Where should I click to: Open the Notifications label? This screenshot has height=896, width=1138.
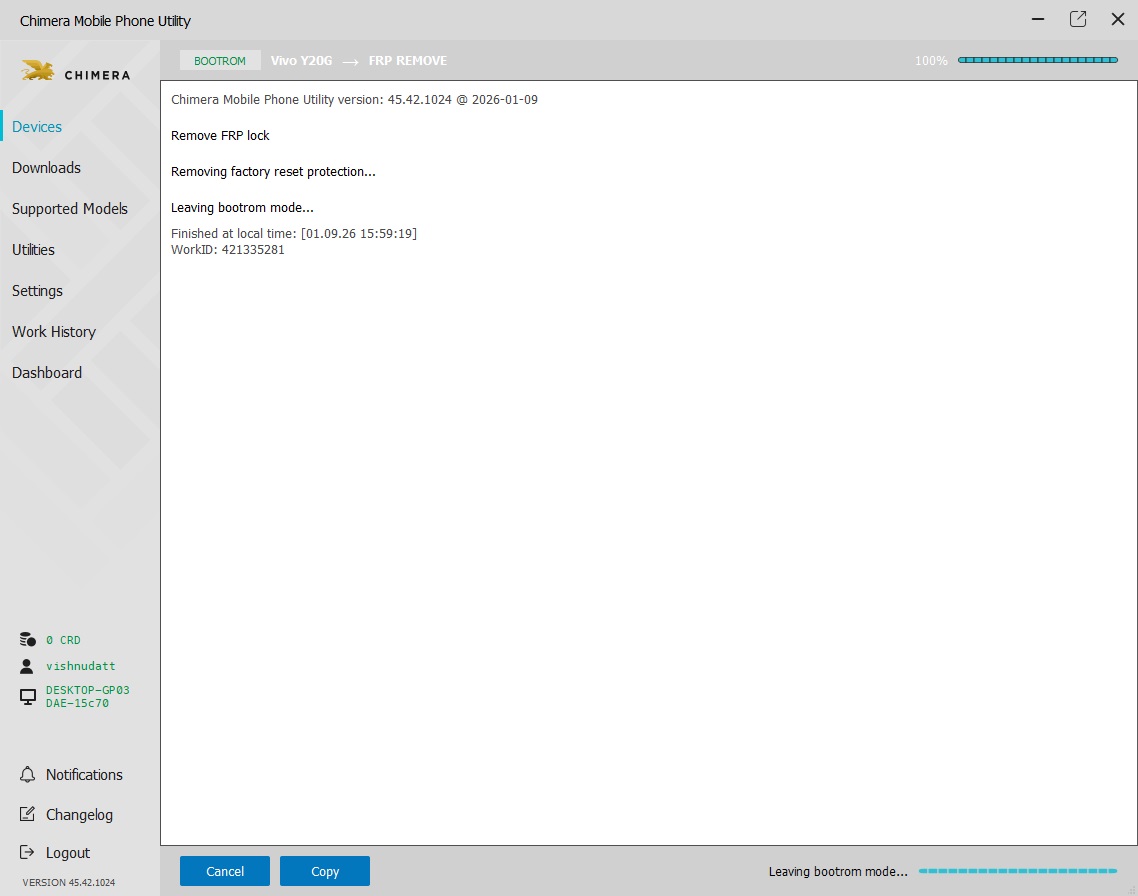pyautogui.click(x=84, y=775)
